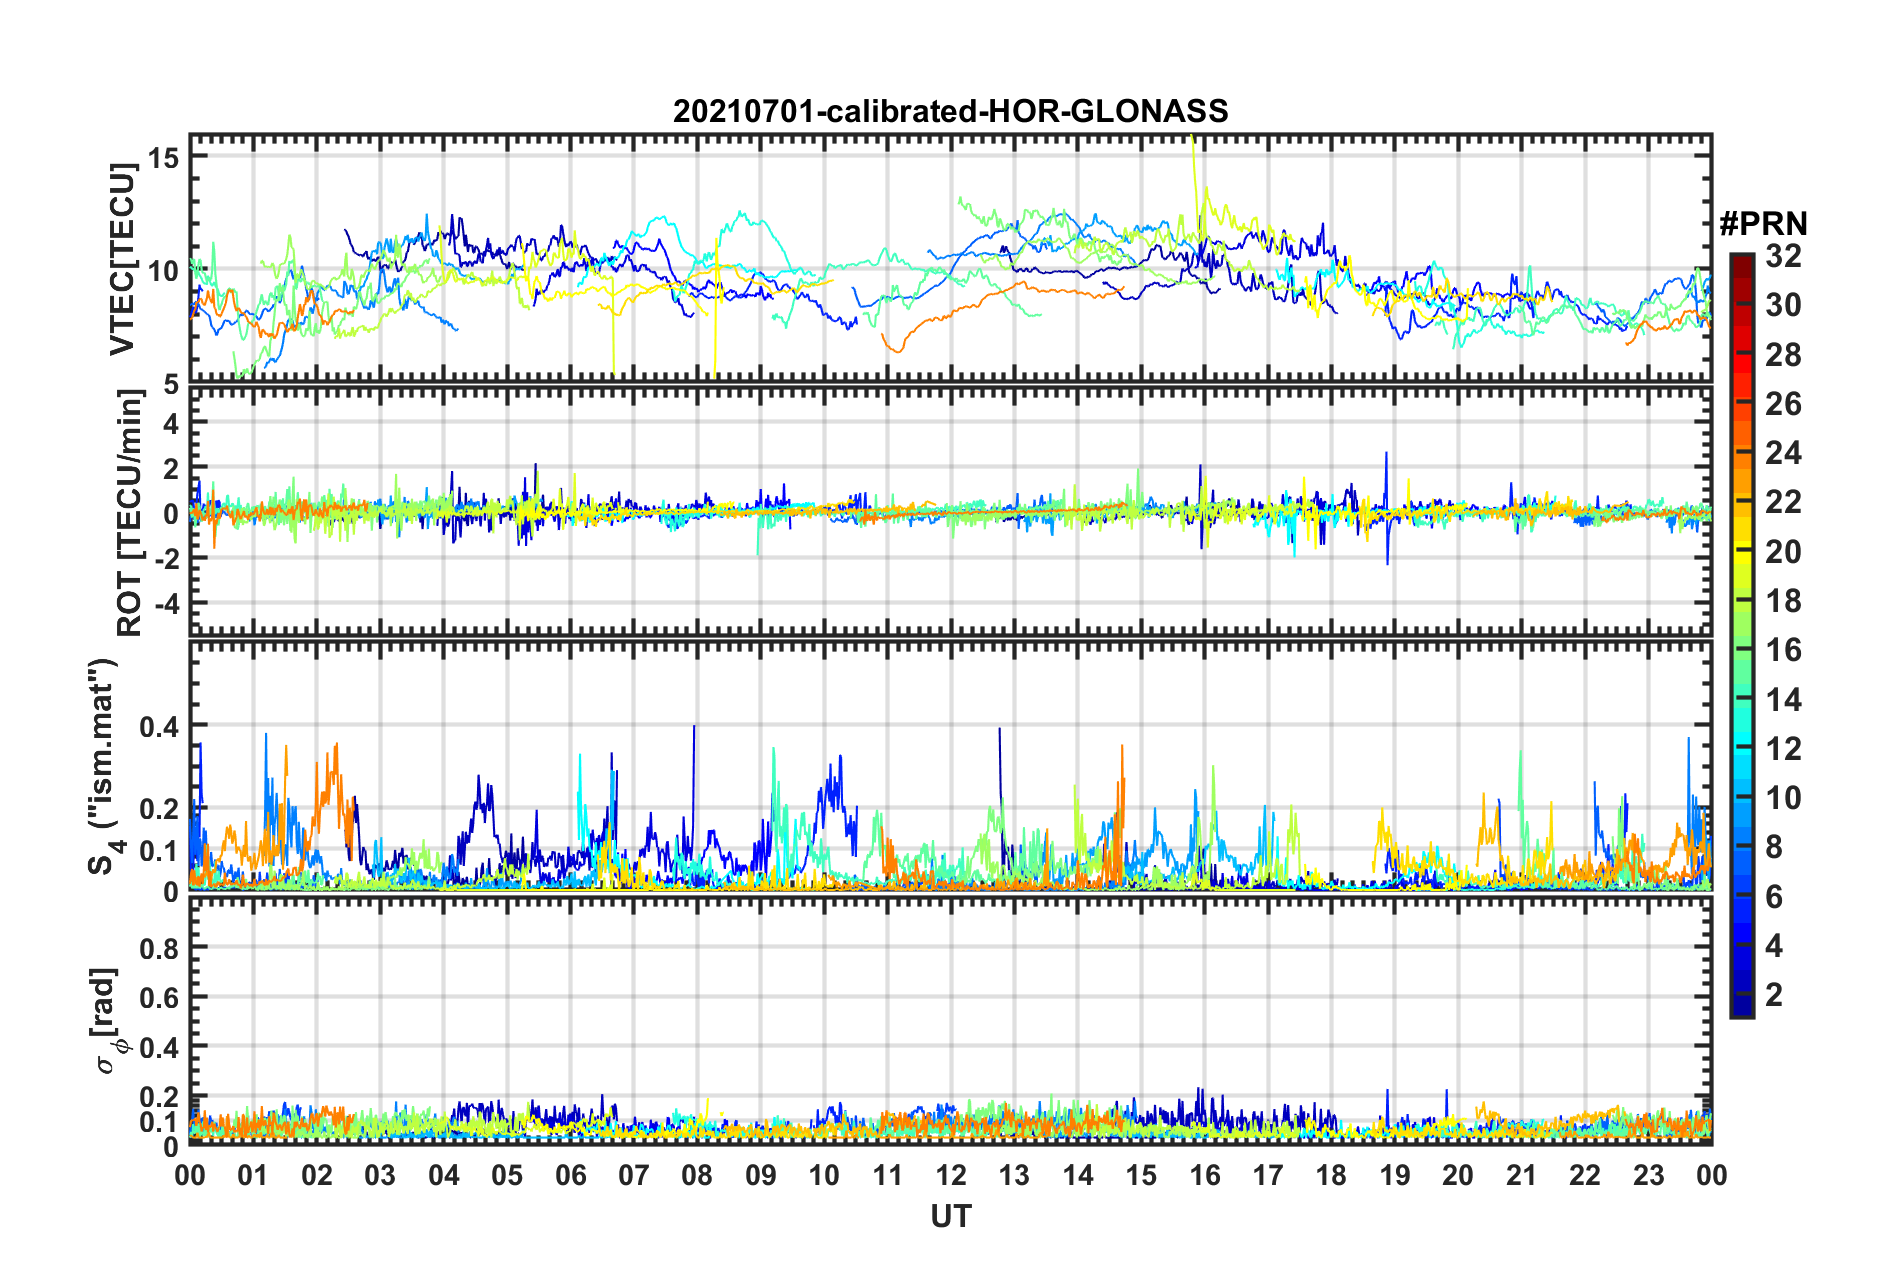The image size is (1902, 1272).
Task: Click x-axis tick label 15
Action: point(1141,1175)
